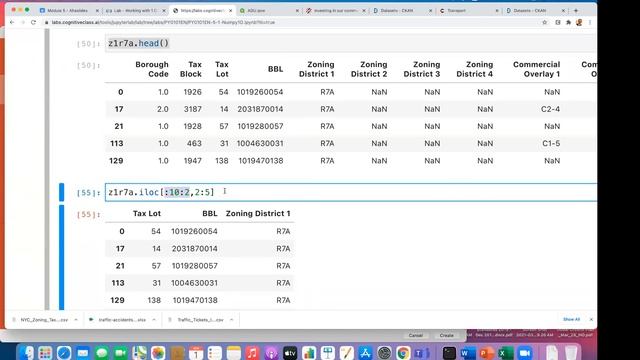Switch to the first Datasets - CKAN tab

pos(402,11)
